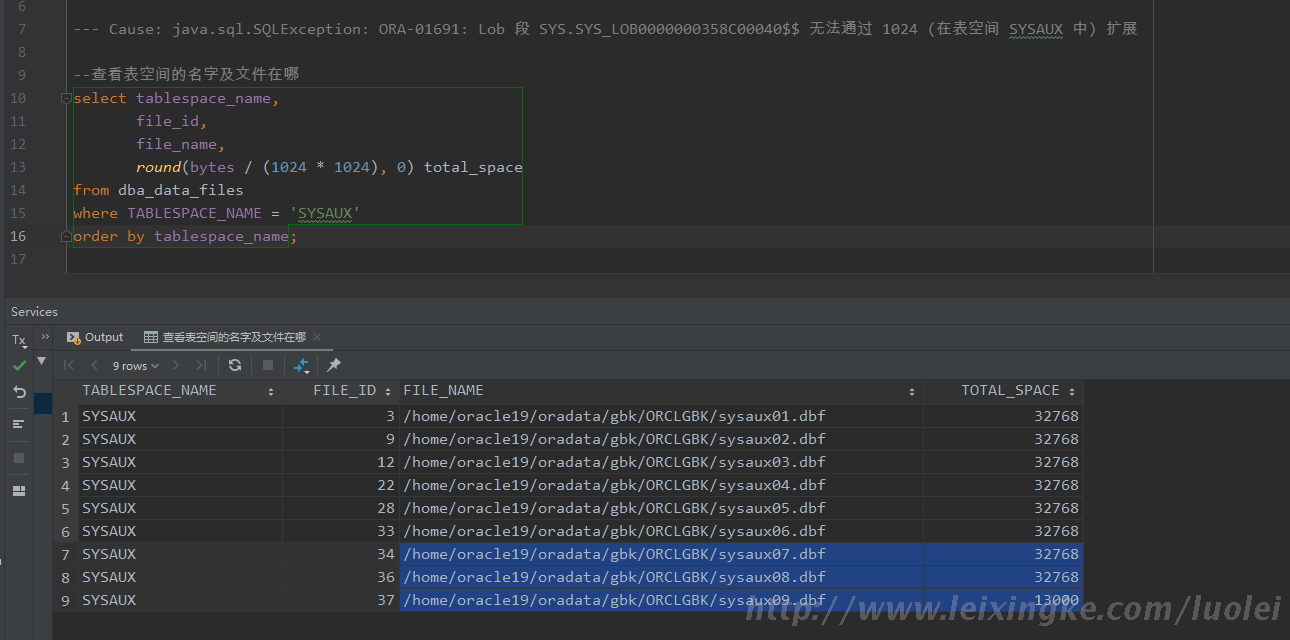1290x640 pixels.
Task: Click the 13000 total space cell
Action: click(1056, 600)
